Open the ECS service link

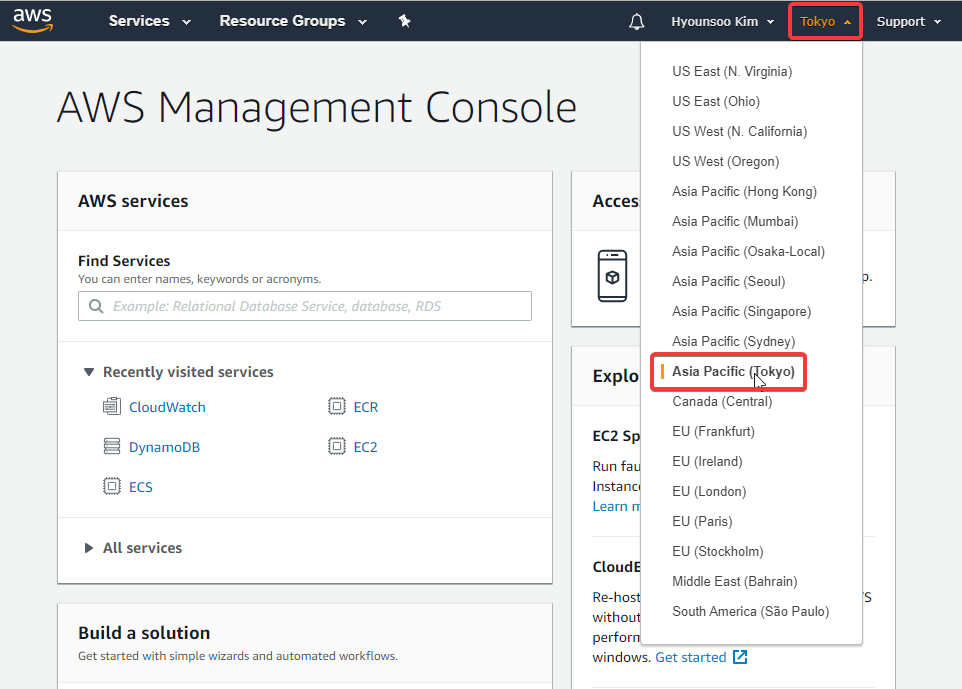coord(140,487)
